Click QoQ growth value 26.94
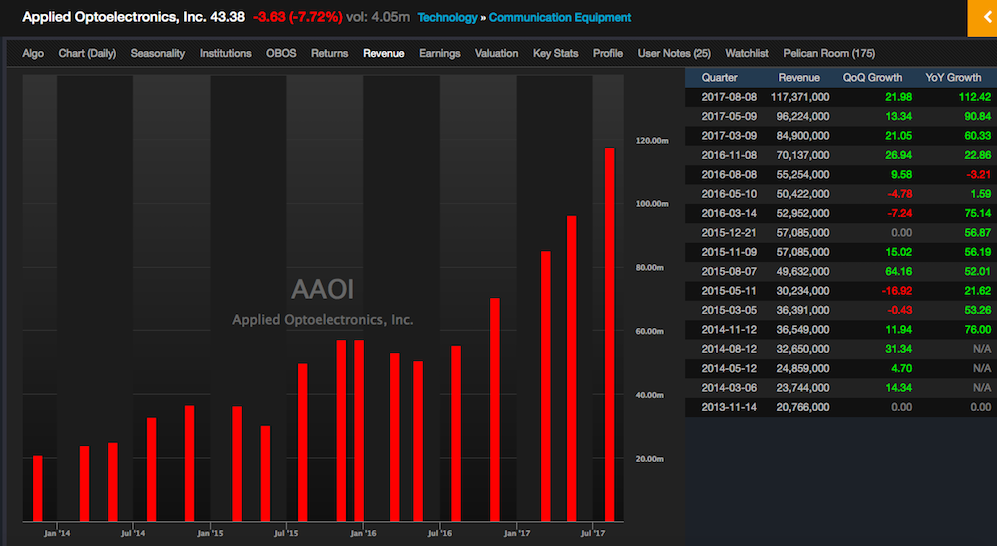997x546 pixels. [x=898, y=155]
